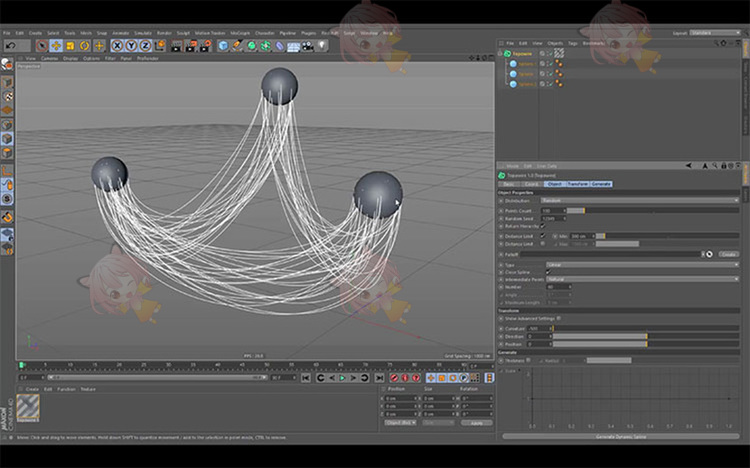Viewport: 750px width, 468px height.
Task: Click the green array modeling icon
Action: [265, 46]
